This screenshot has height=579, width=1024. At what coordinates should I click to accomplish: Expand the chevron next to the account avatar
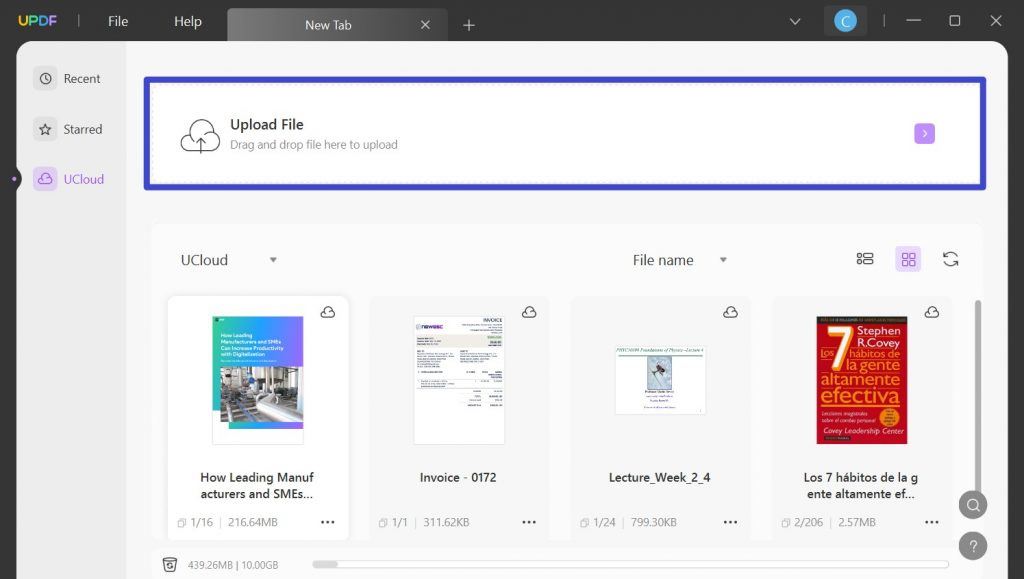[x=794, y=20]
